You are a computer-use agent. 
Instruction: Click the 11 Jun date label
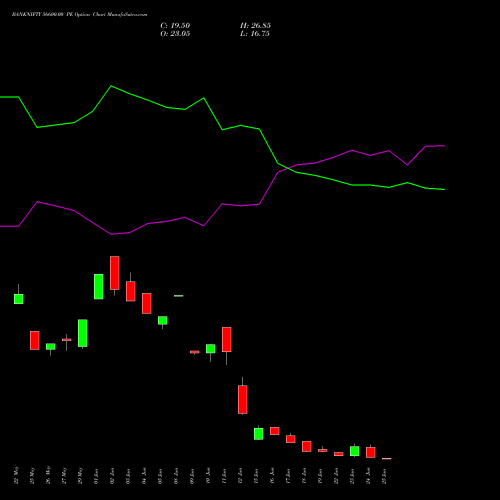(x=224, y=476)
